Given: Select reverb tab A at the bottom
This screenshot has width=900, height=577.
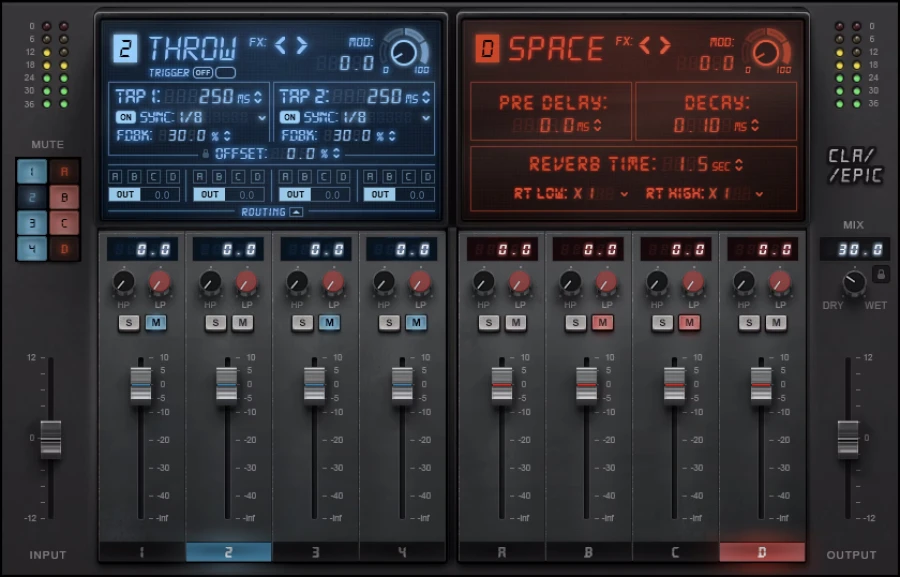Looking at the screenshot, I should [x=502, y=552].
